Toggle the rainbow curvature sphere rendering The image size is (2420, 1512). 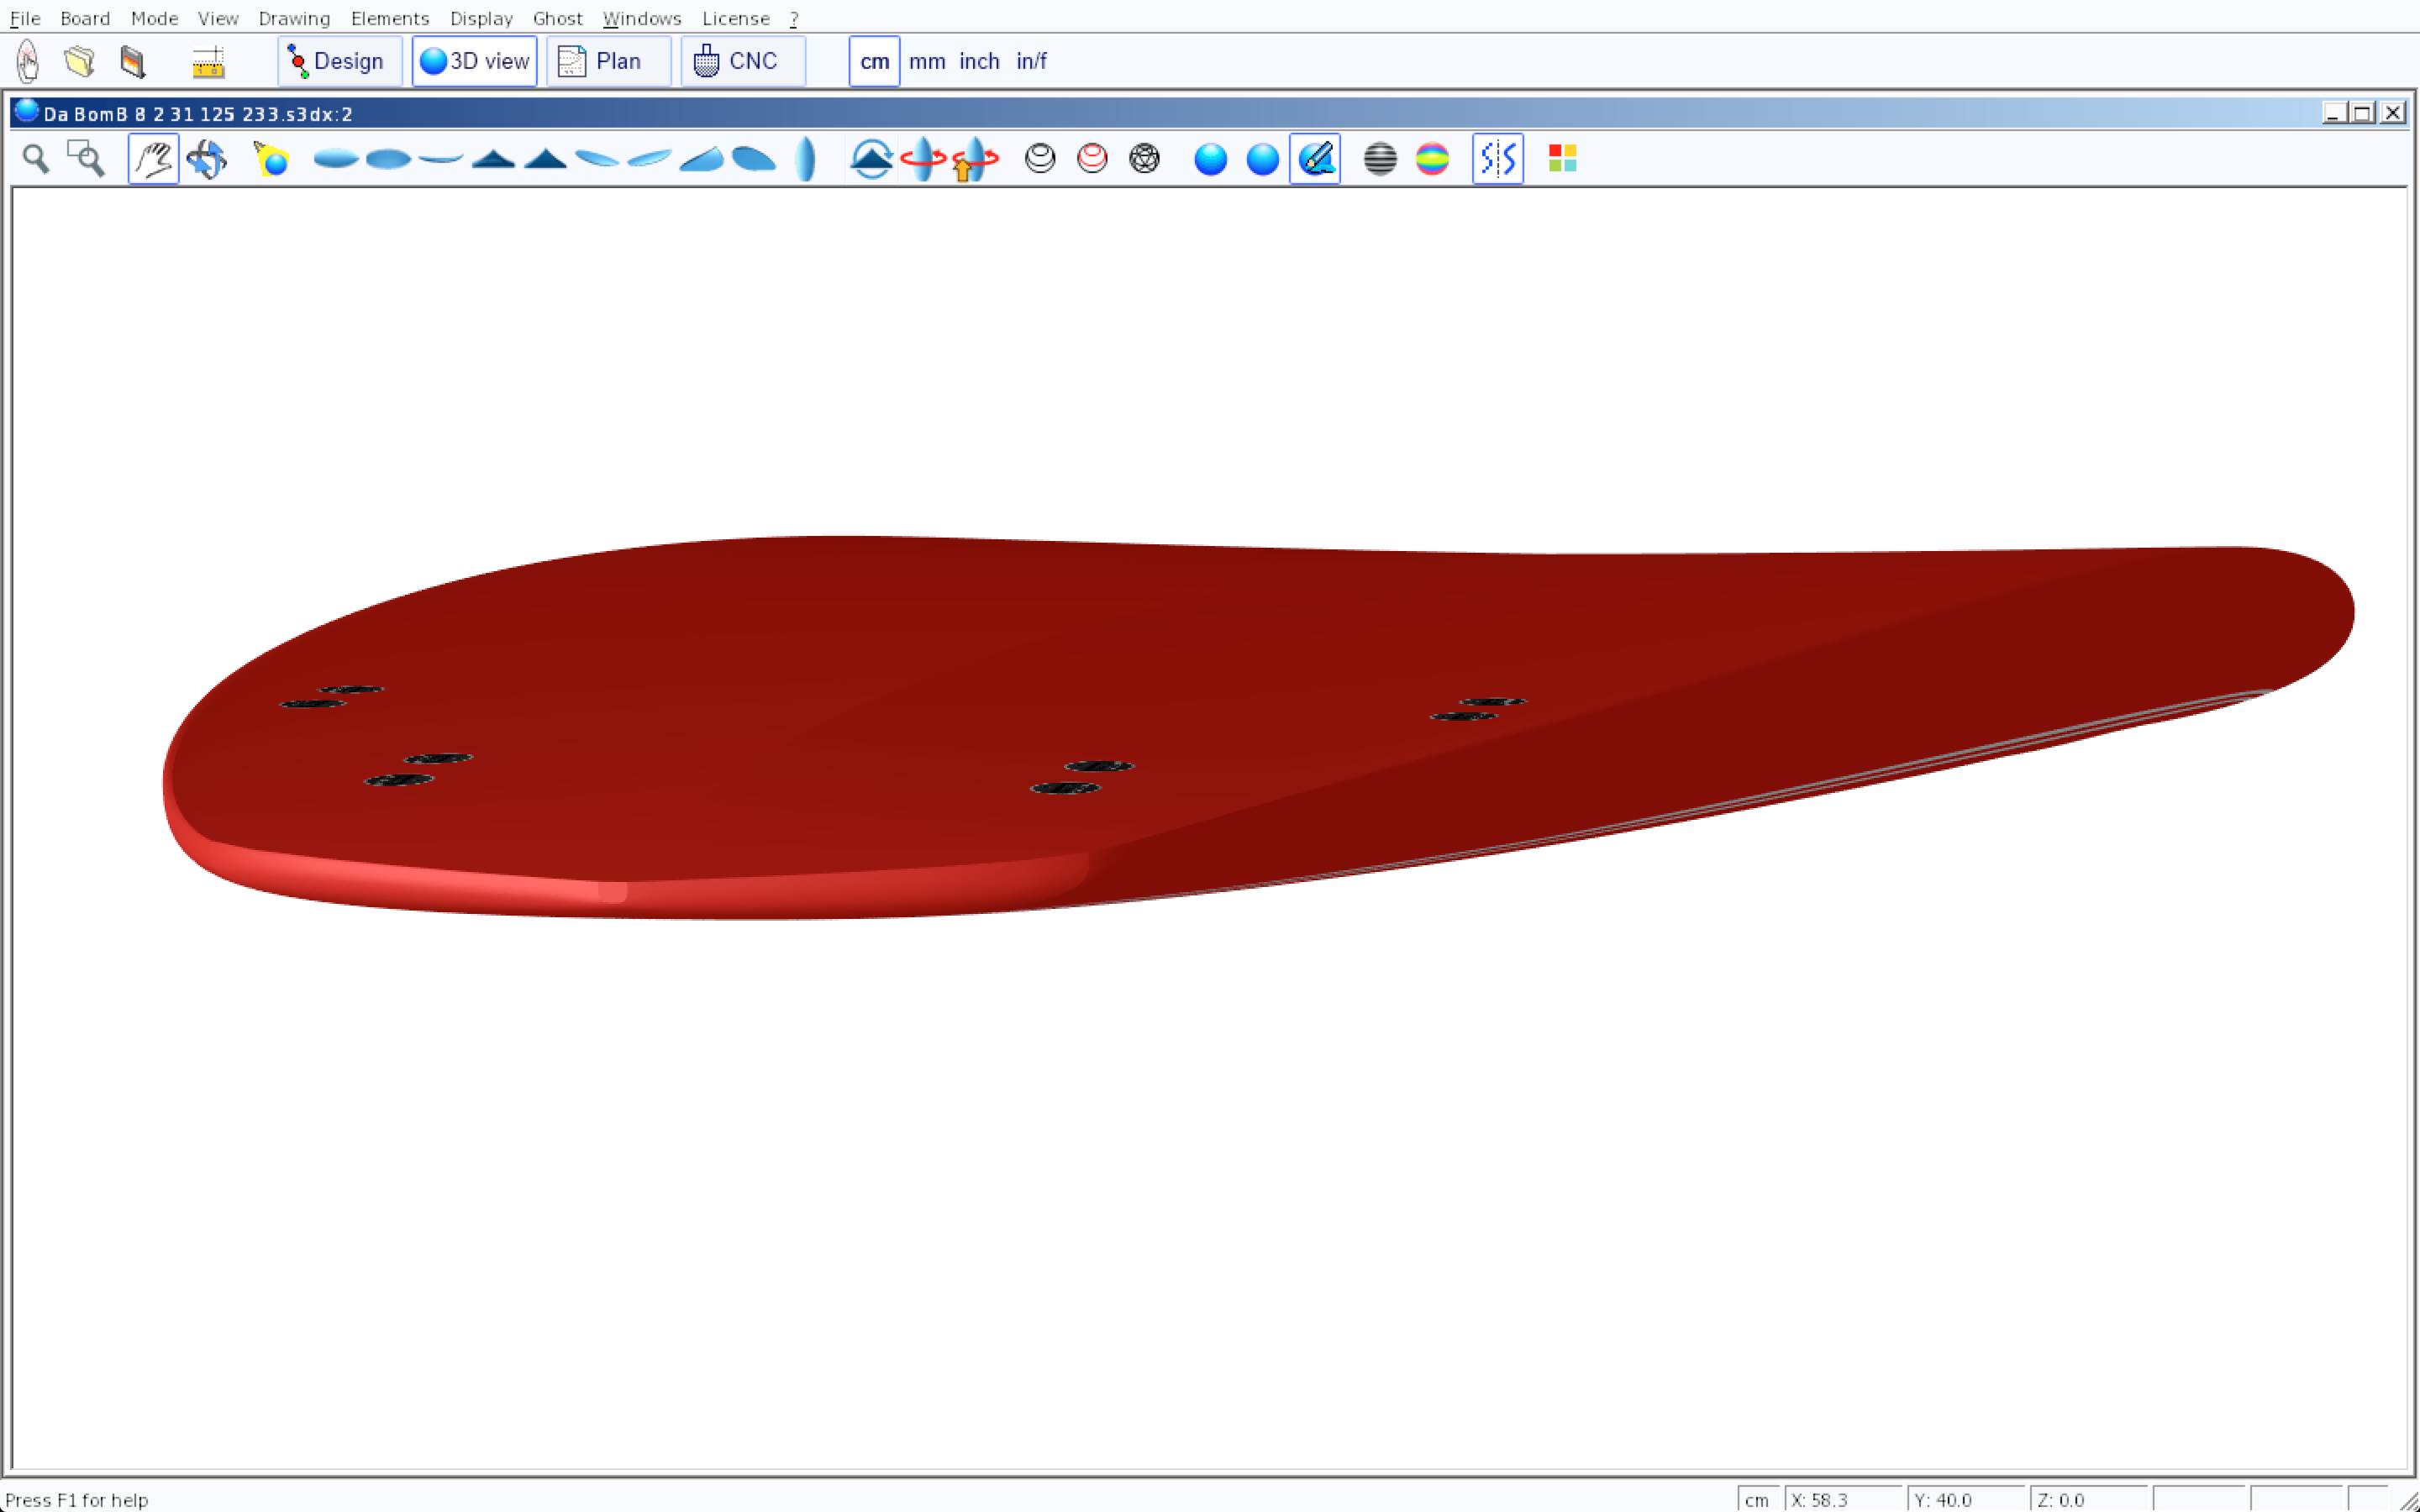click(1432, 159)
